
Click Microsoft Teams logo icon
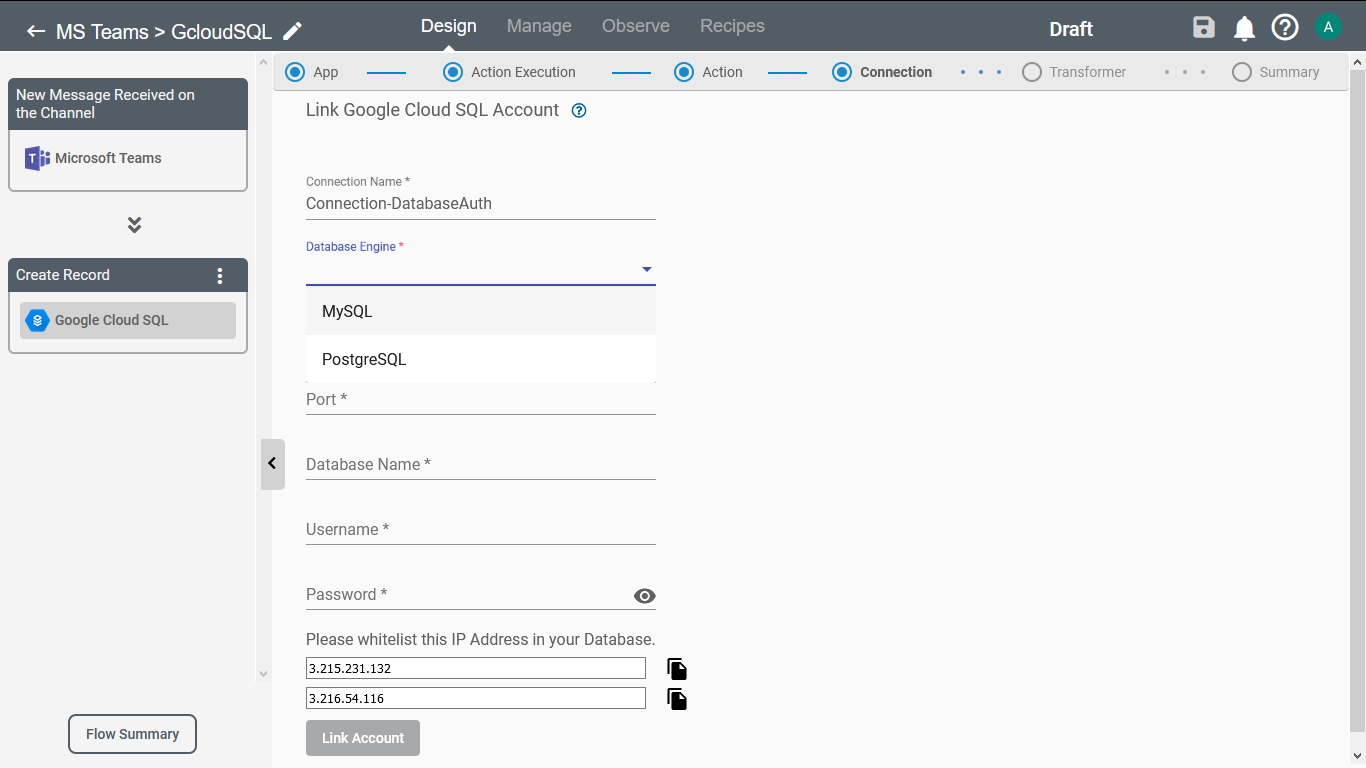37,158
